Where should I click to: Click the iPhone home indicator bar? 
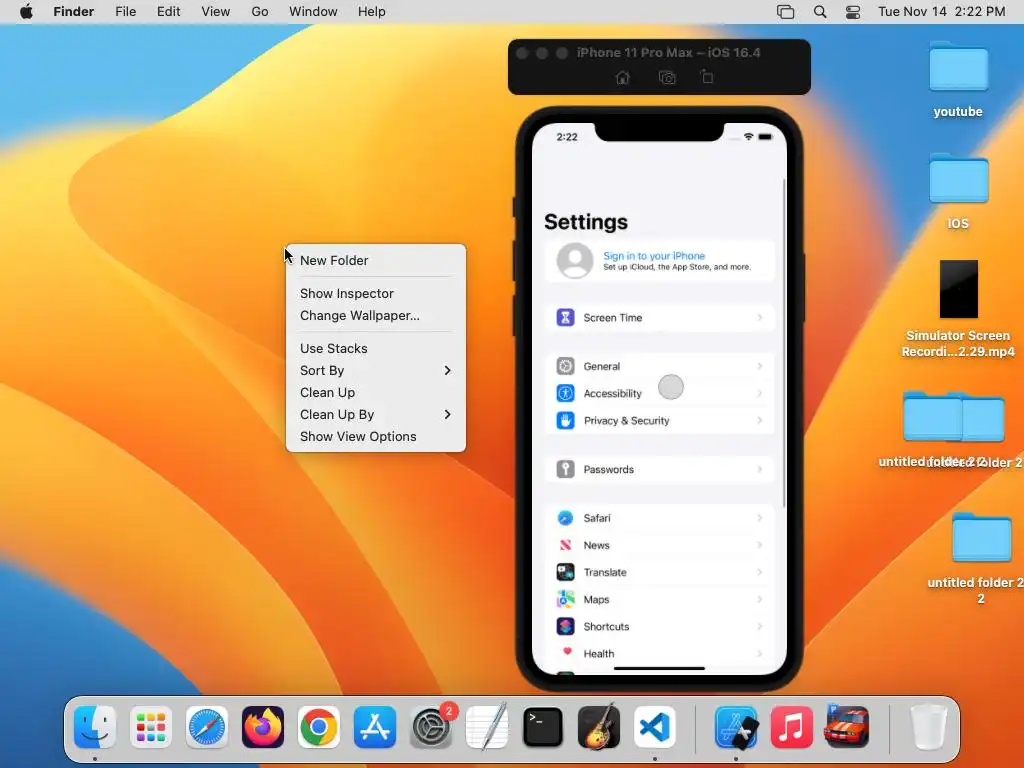coord(660,668)
